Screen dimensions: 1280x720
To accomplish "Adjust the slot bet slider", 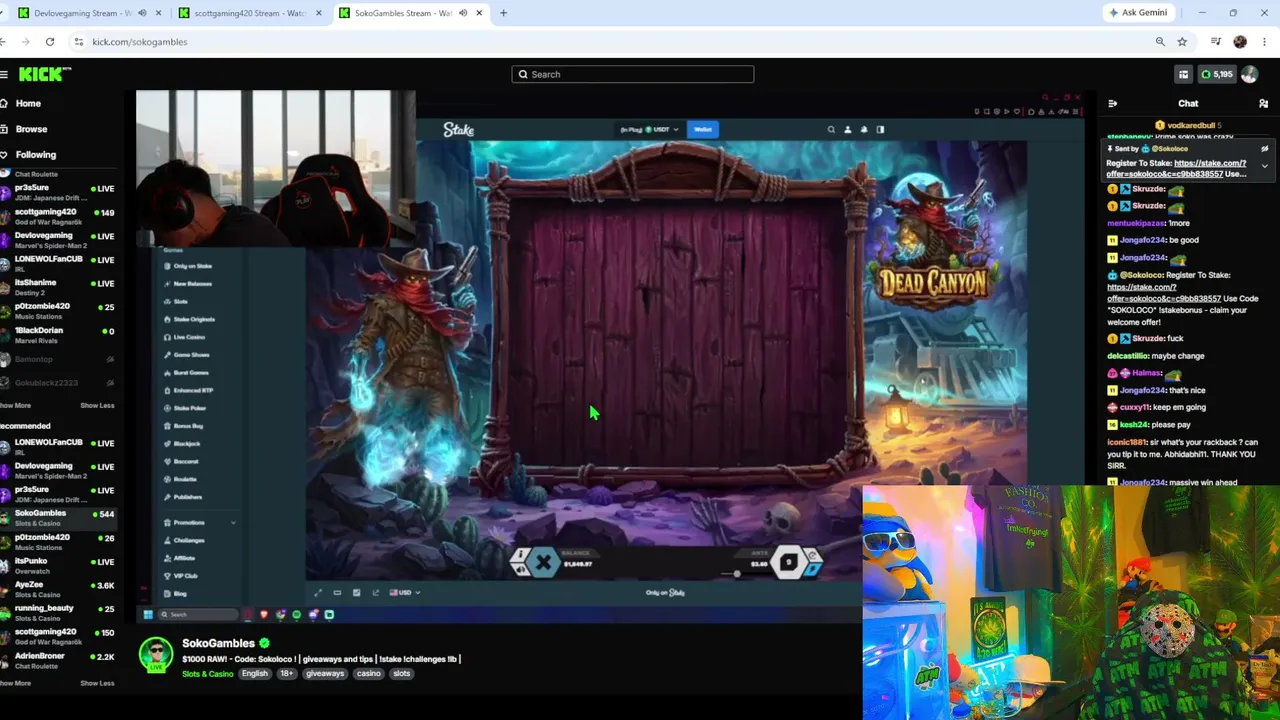I will [737, 573].
